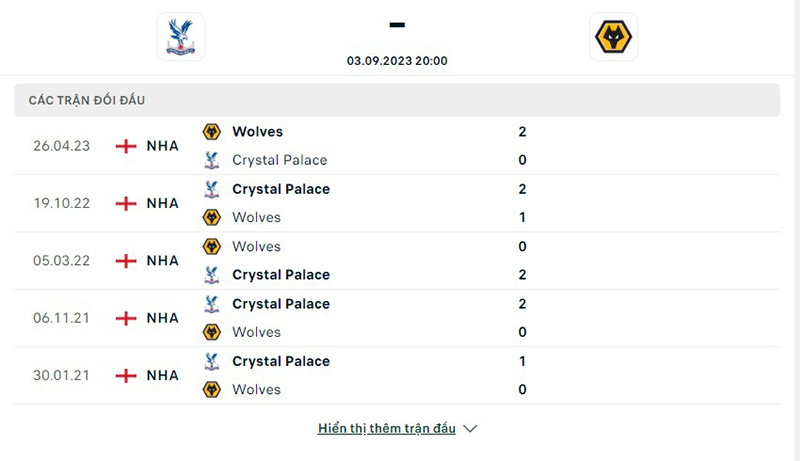Click Wolves logo in the 26.04.23 match
This screenshot has width=800, height=461.
212,132
